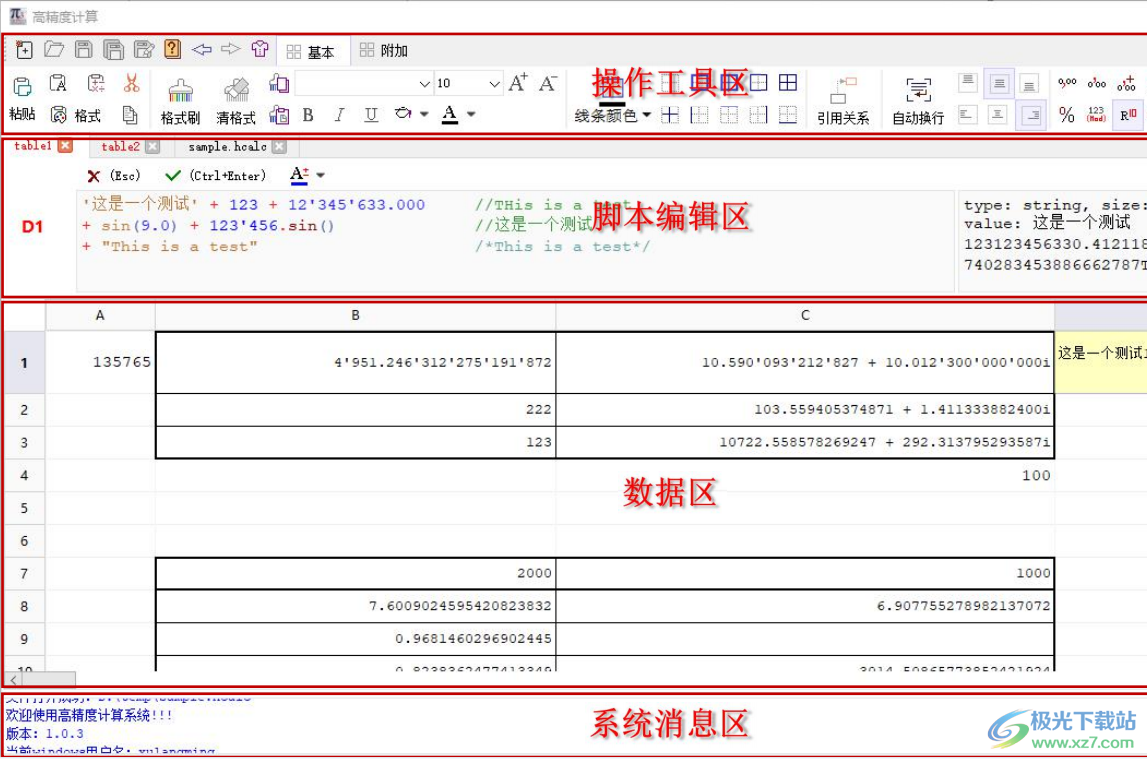Select column header B
Viewport: 1147px width, 759px height.
click(x=356, y=315)
